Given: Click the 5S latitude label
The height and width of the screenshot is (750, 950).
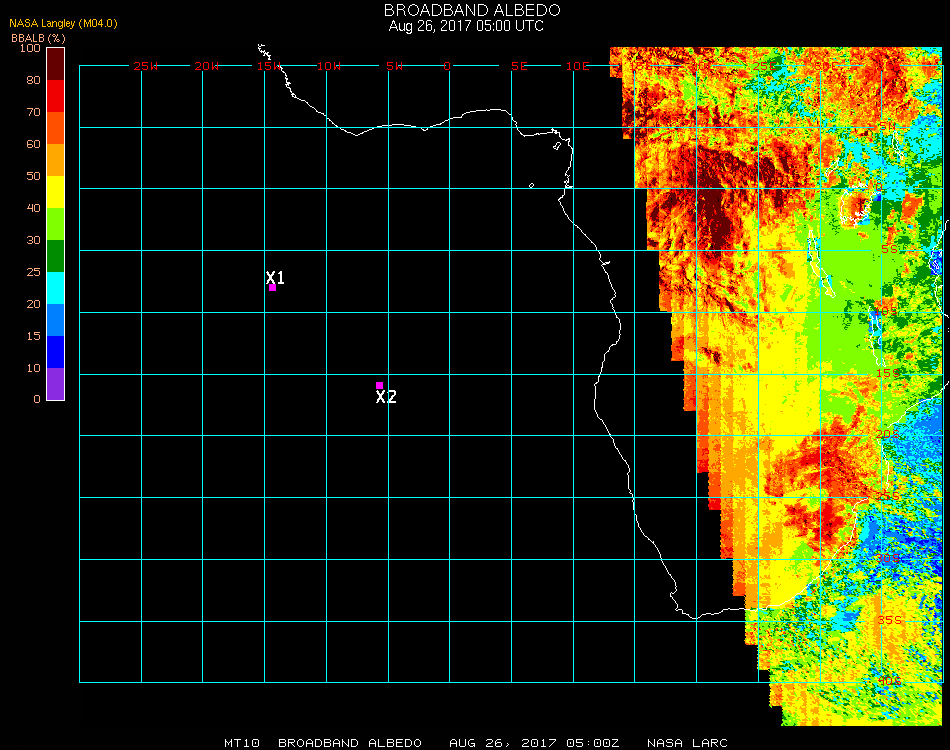Looking at the screenshot, I should [x=890, y=250].
